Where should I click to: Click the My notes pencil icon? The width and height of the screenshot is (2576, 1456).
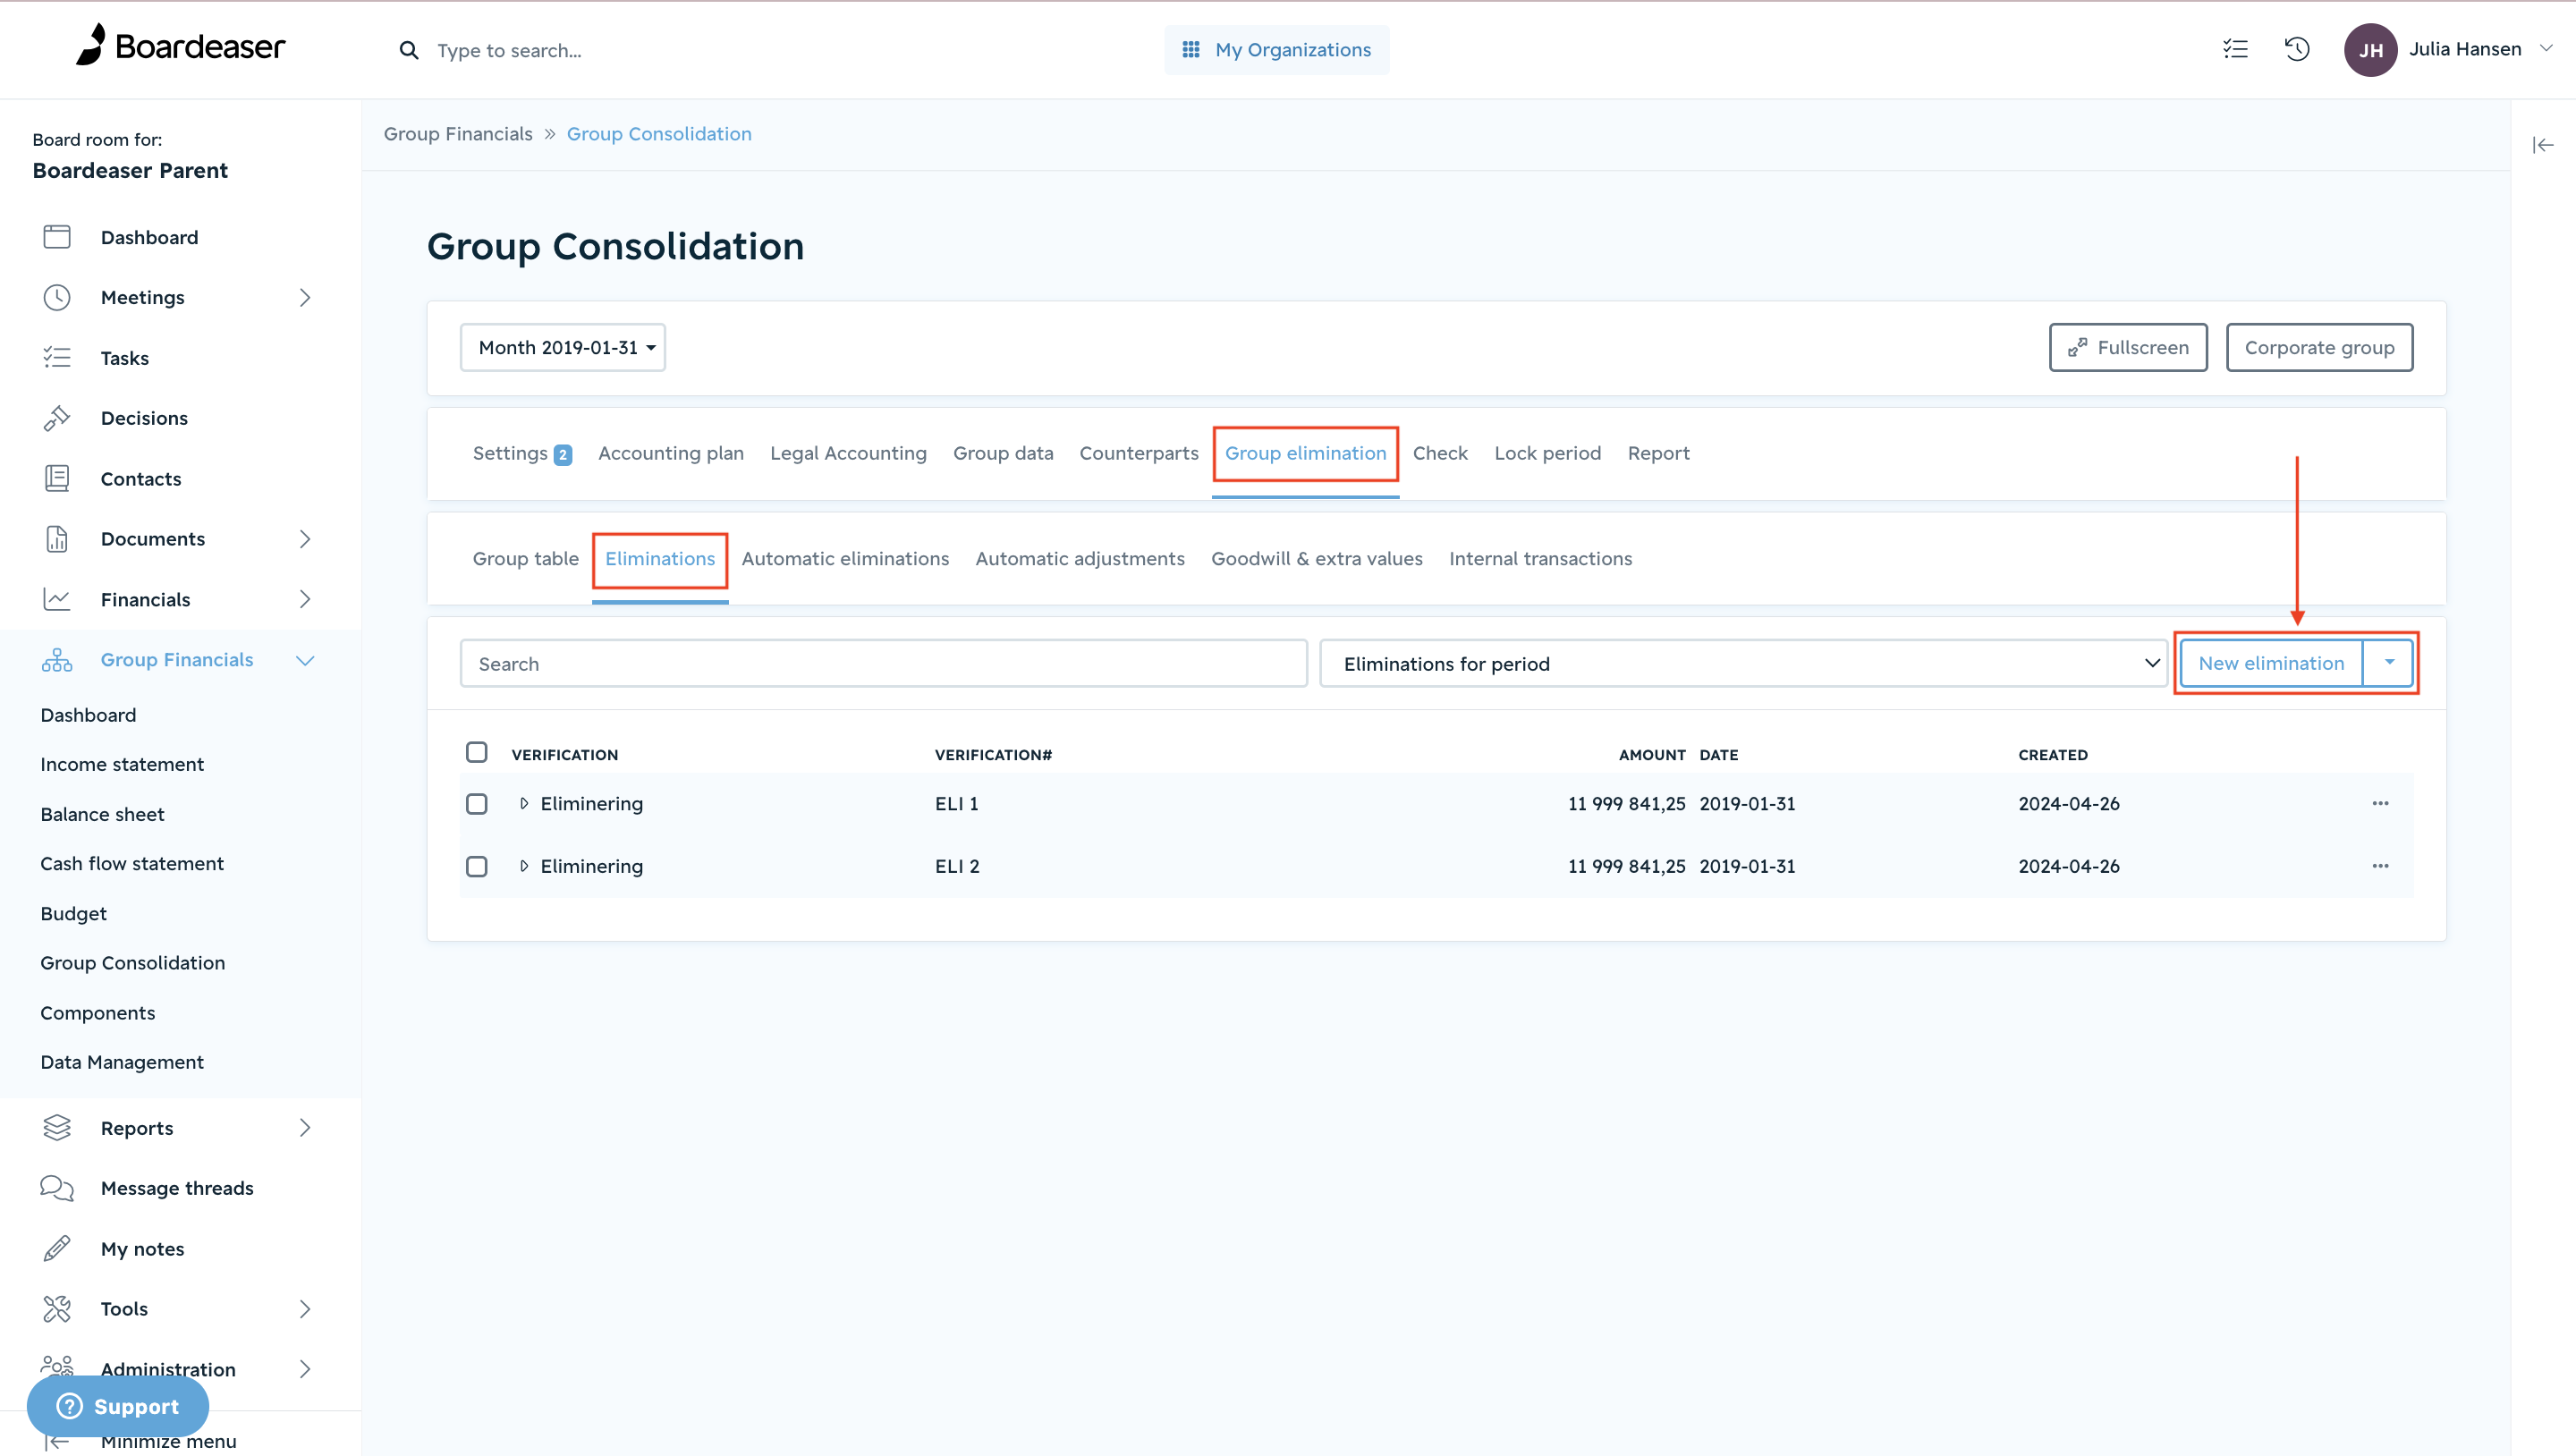pyautogui.click(x=57, y=1248)
